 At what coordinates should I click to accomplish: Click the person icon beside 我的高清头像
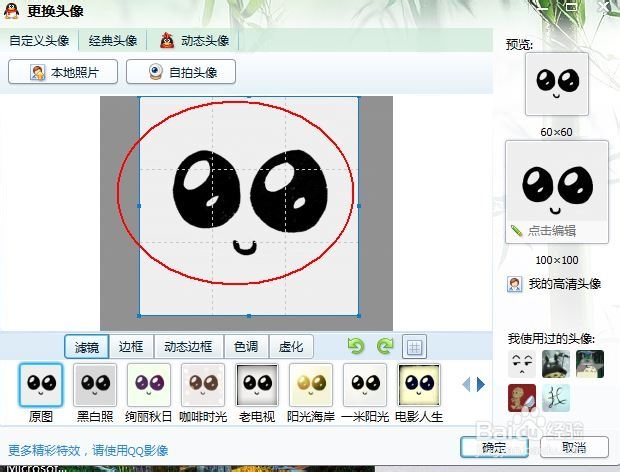click(514, 284)
